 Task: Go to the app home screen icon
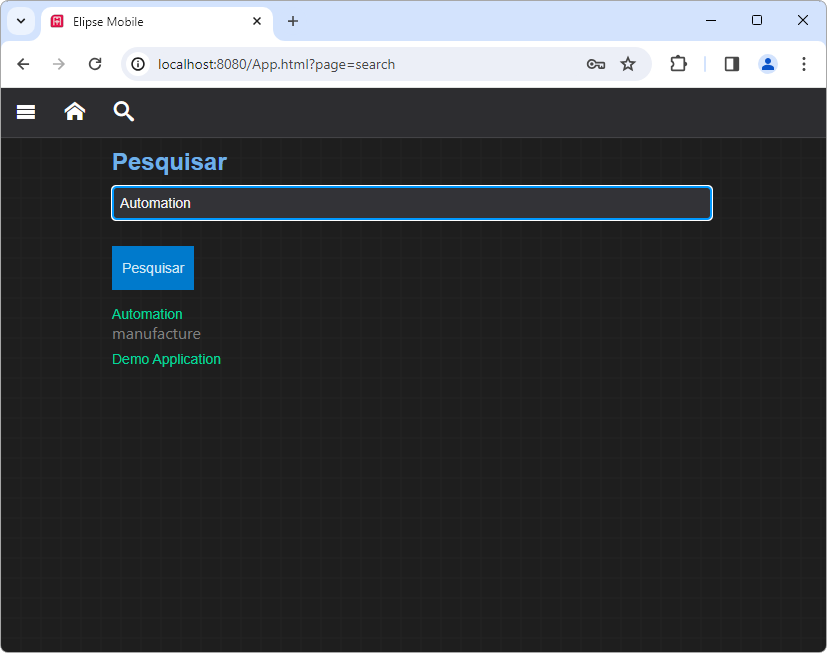[x=75, y=112]
